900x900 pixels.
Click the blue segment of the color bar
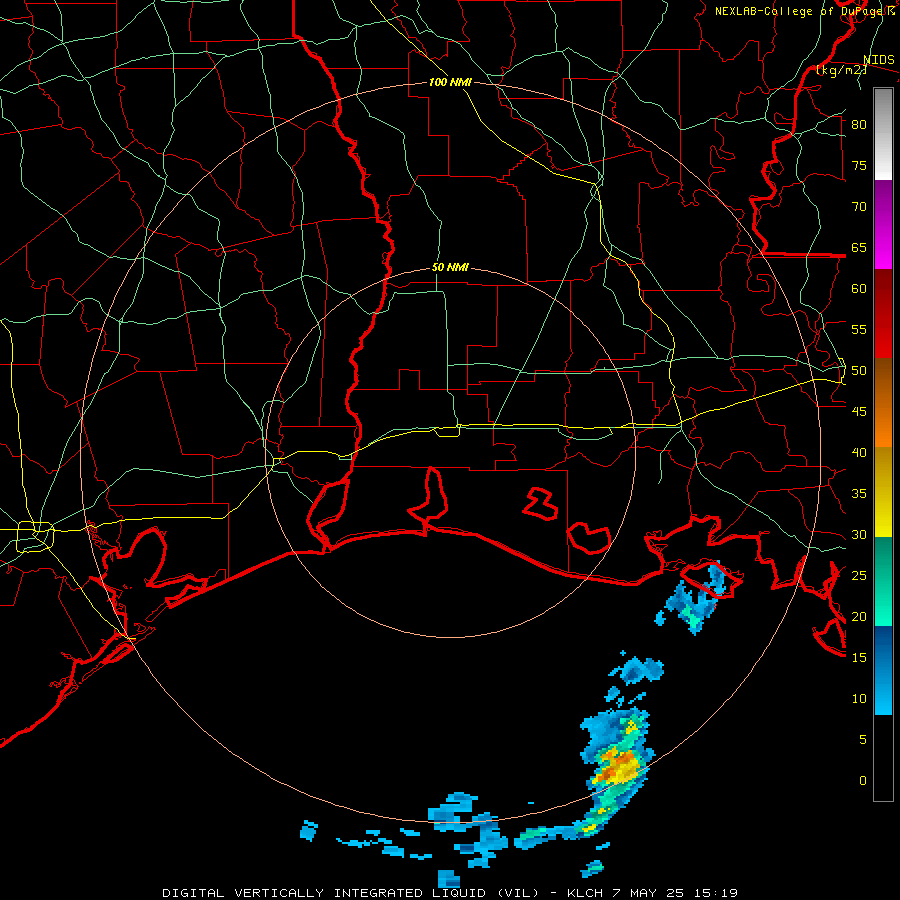point(883,670)
